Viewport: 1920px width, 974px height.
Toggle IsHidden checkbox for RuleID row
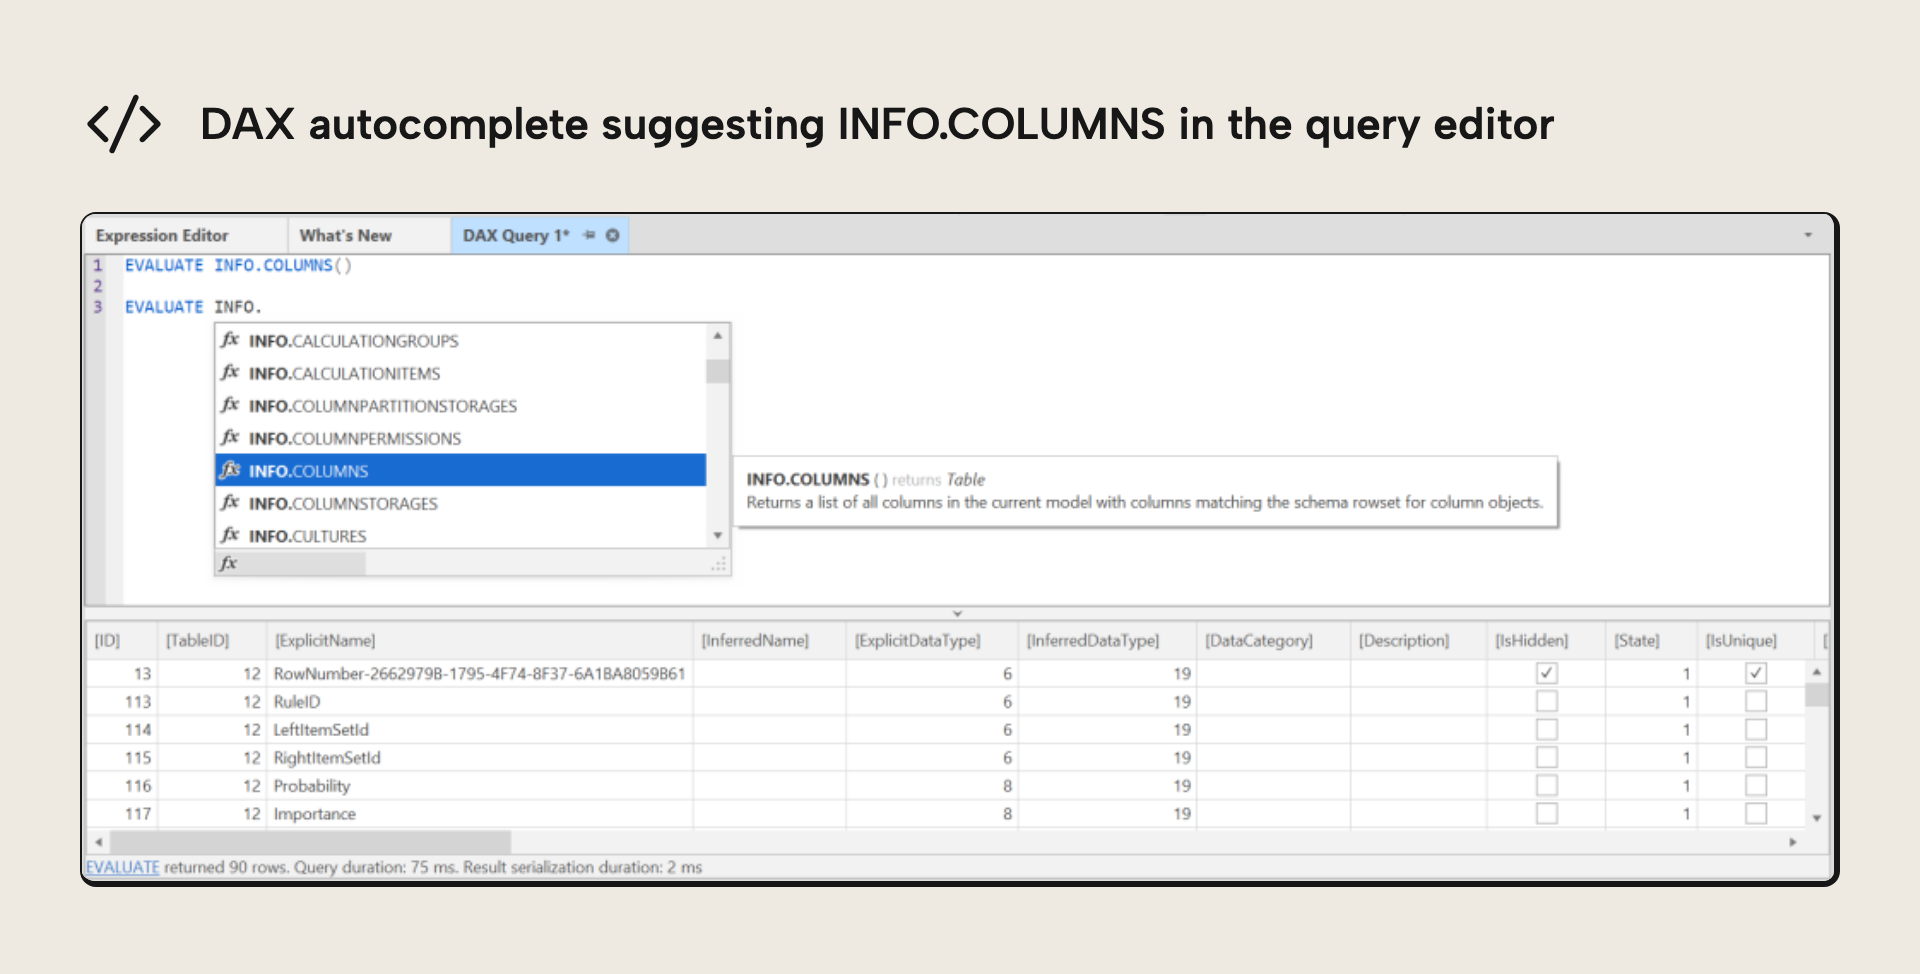(x=1547, y=701)
